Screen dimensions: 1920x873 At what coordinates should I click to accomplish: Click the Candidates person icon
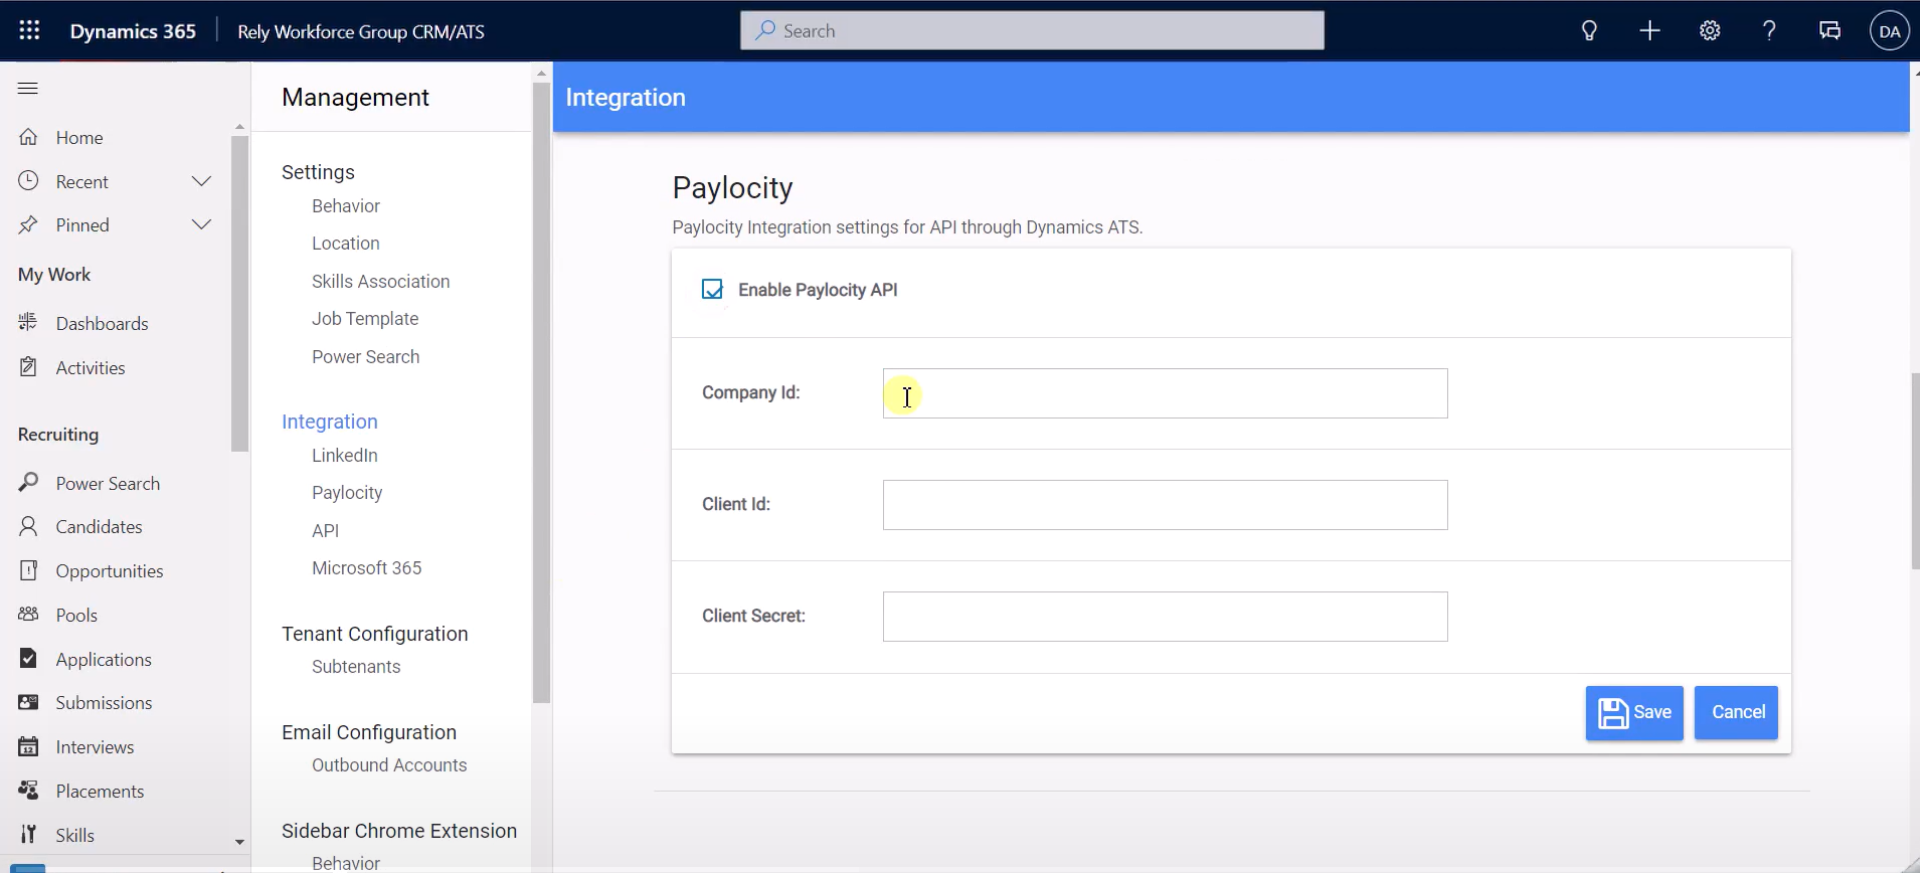click(28, 526)
